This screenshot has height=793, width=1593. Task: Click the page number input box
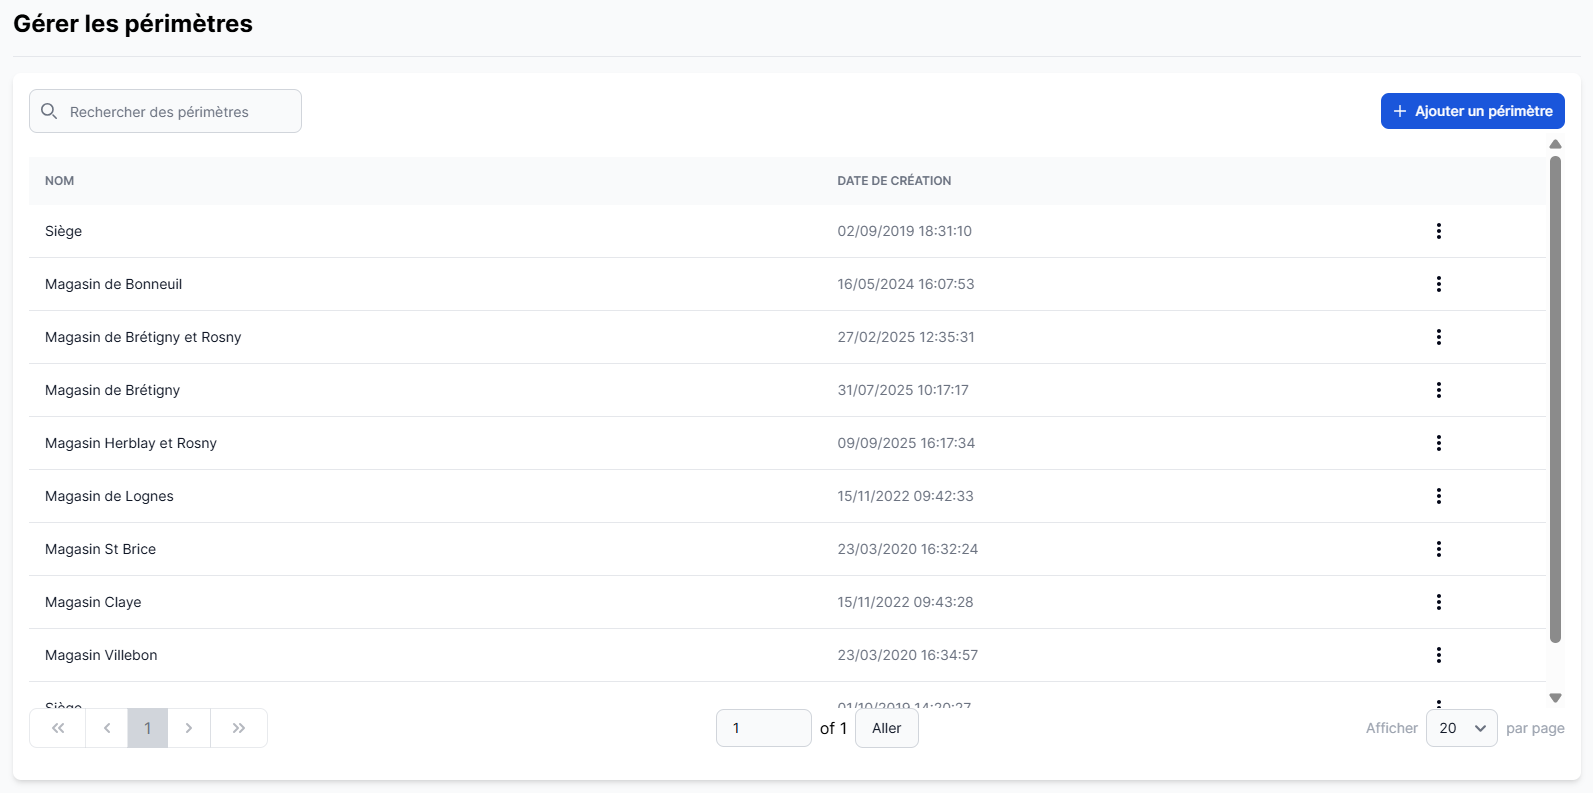coord(763,728)
